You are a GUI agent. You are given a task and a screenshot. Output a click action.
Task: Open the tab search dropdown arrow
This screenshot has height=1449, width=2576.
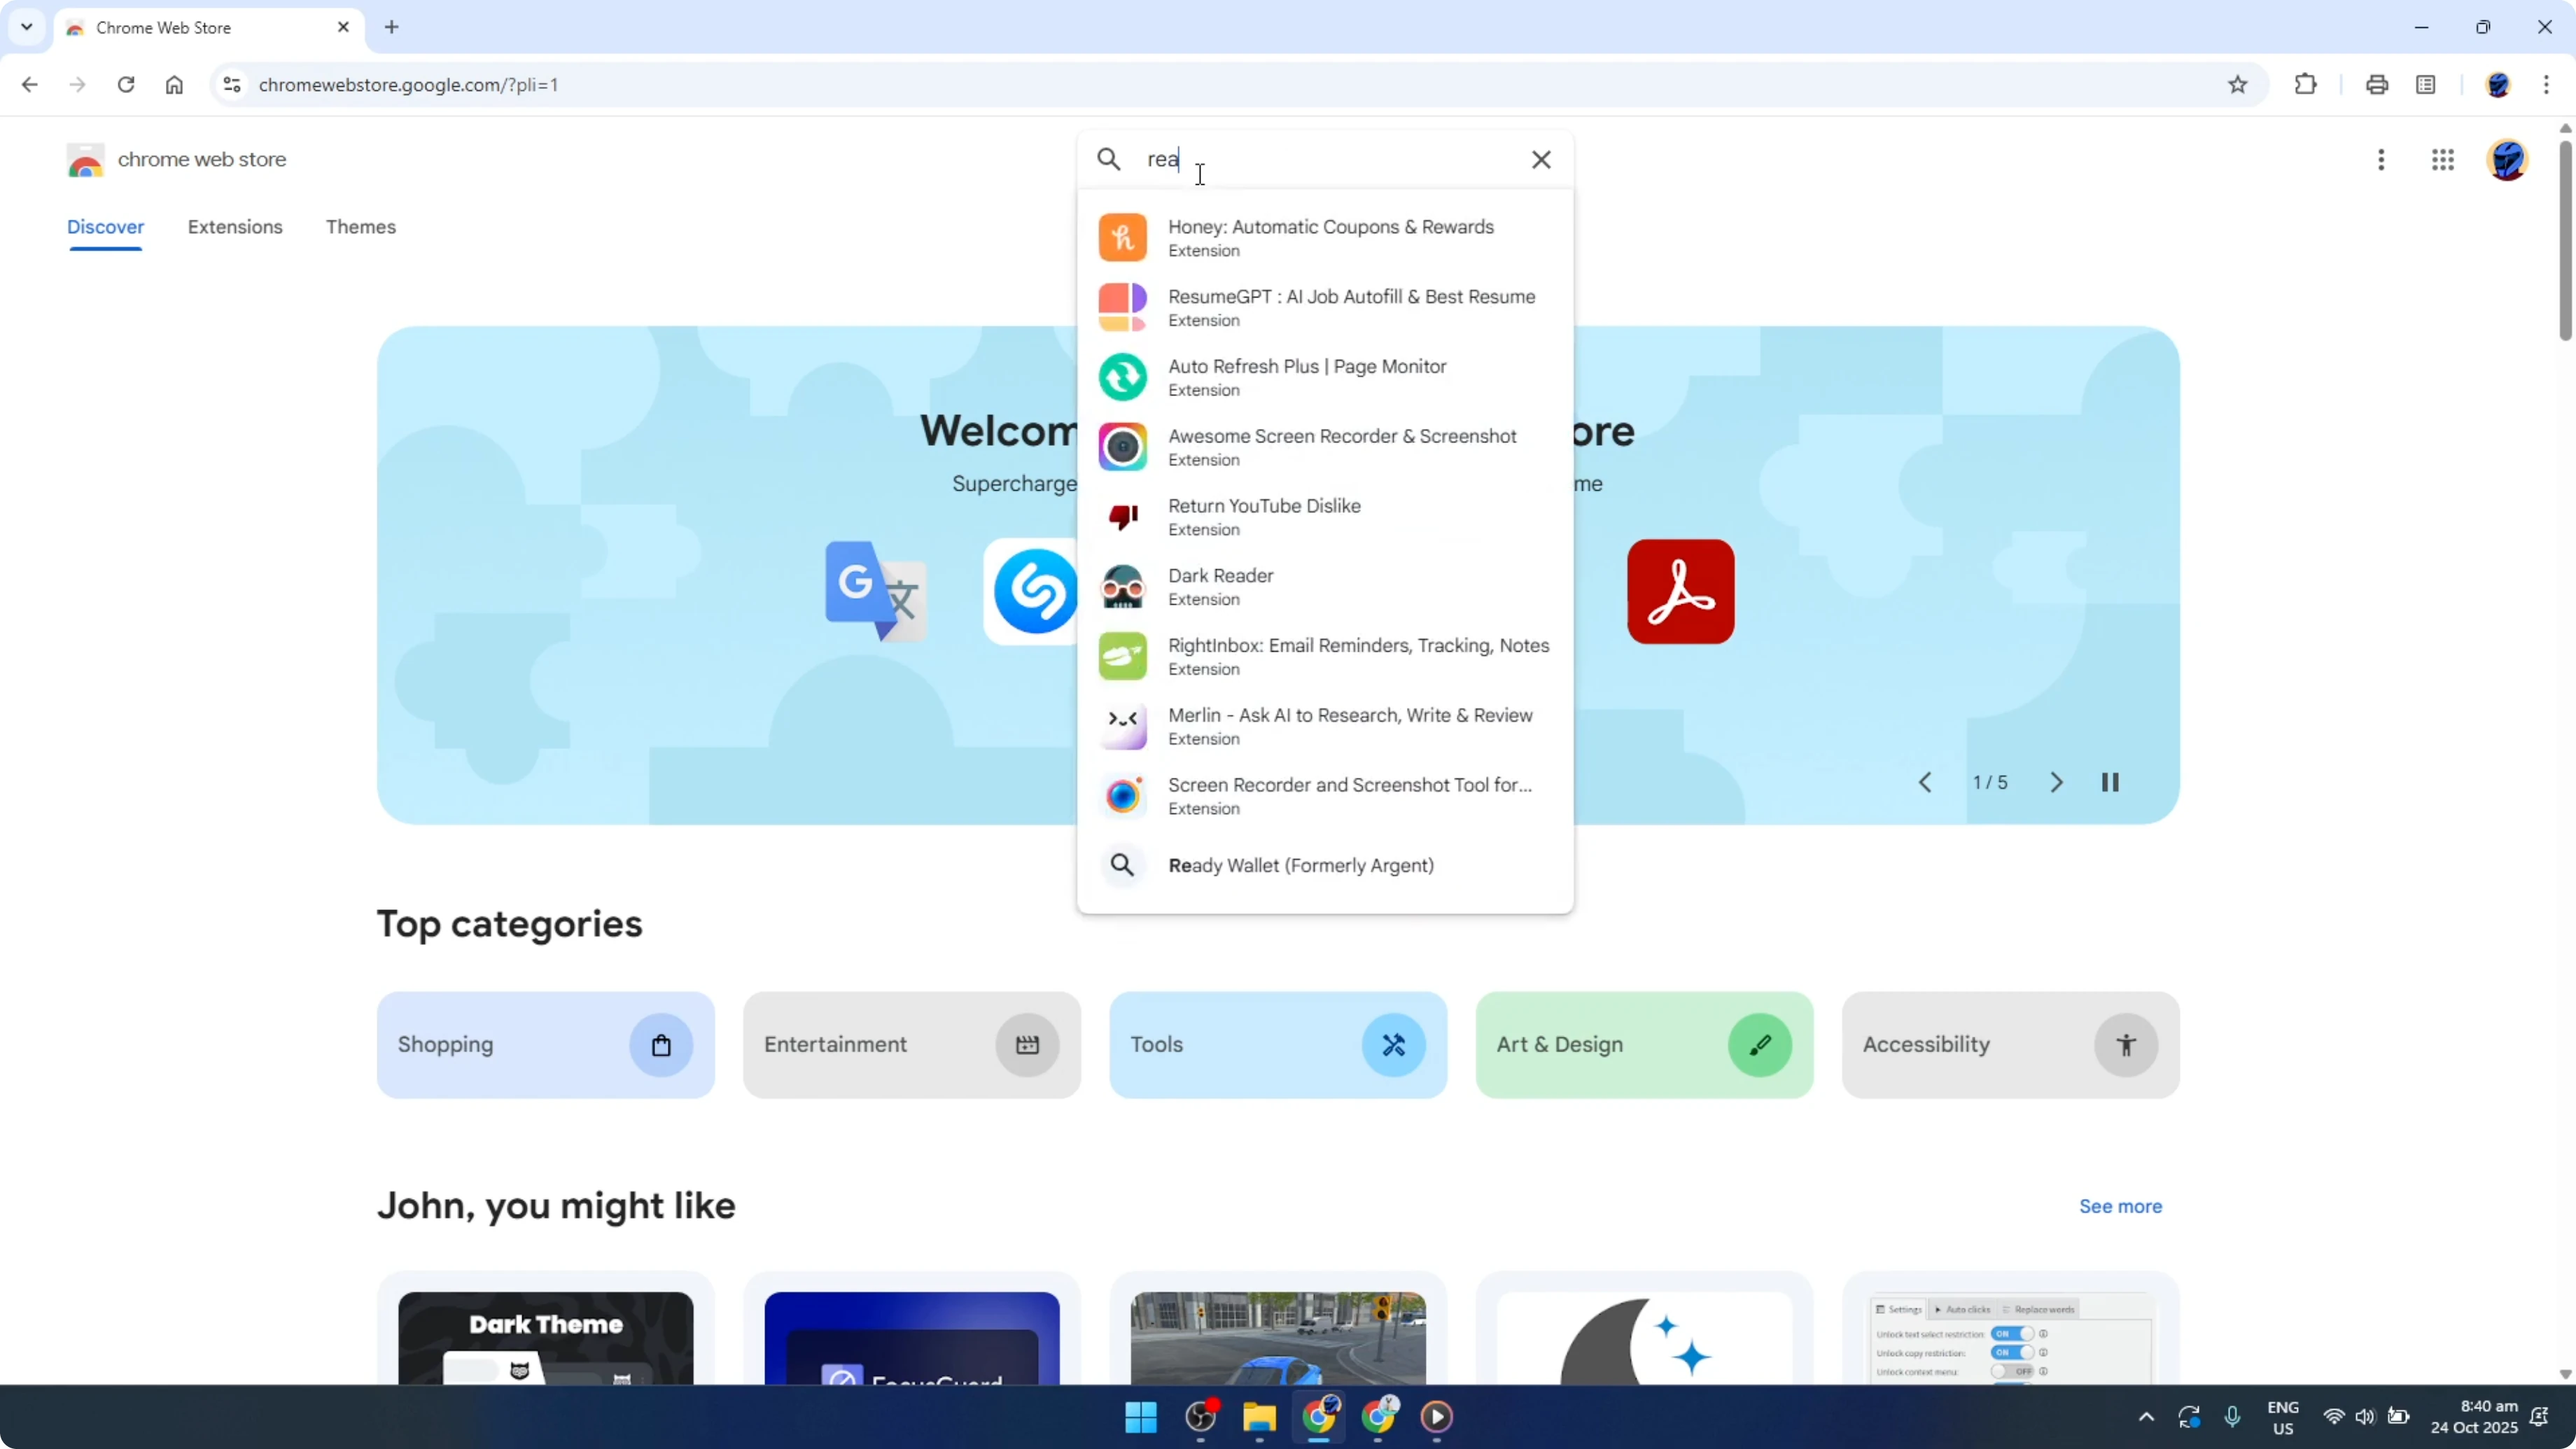(27, 27)
